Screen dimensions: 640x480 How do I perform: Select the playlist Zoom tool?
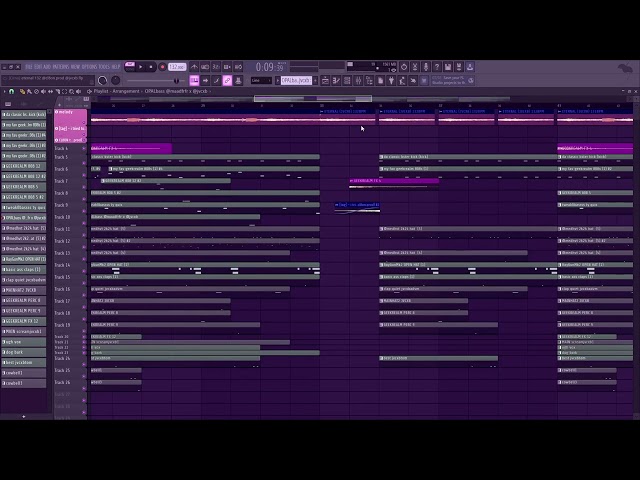(71, 91)
